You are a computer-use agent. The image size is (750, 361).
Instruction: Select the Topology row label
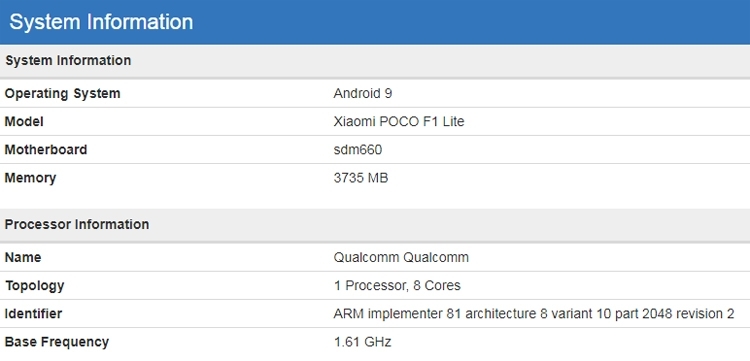[x=34, y=285]
